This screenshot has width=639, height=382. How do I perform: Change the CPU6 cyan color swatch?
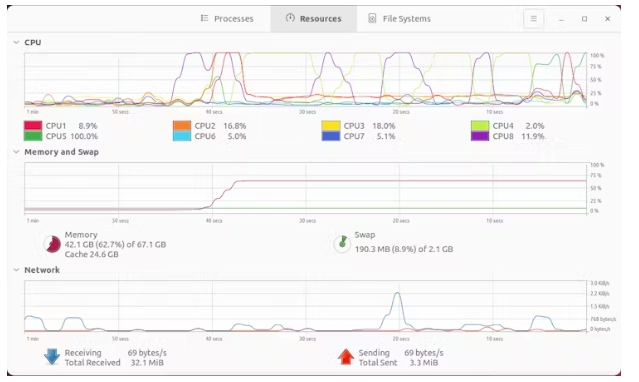click(182, 136)
